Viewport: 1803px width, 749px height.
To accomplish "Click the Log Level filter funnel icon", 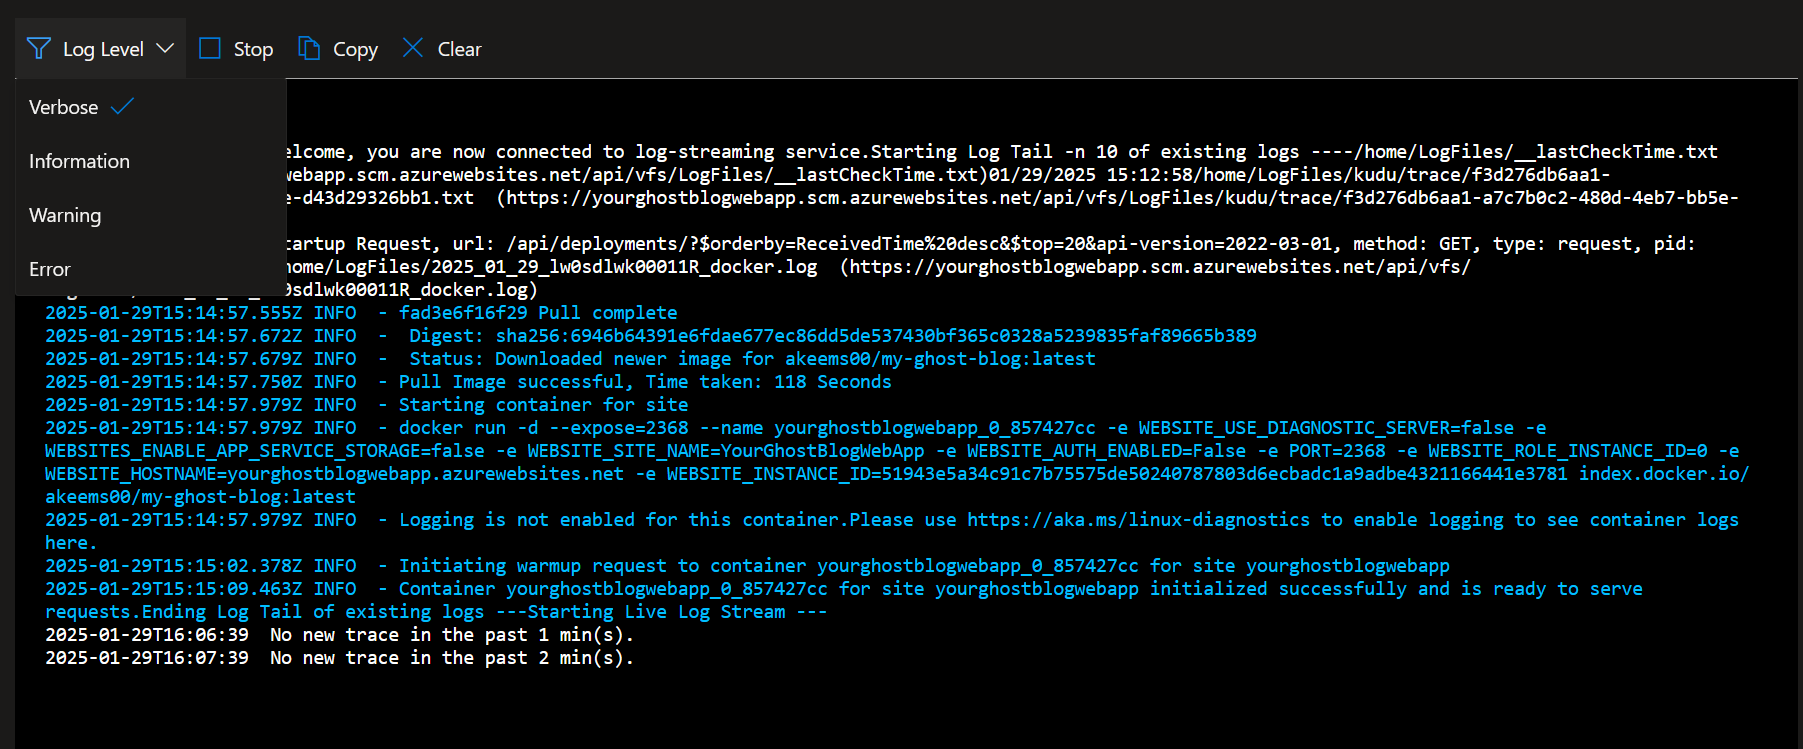I will 38,48.
